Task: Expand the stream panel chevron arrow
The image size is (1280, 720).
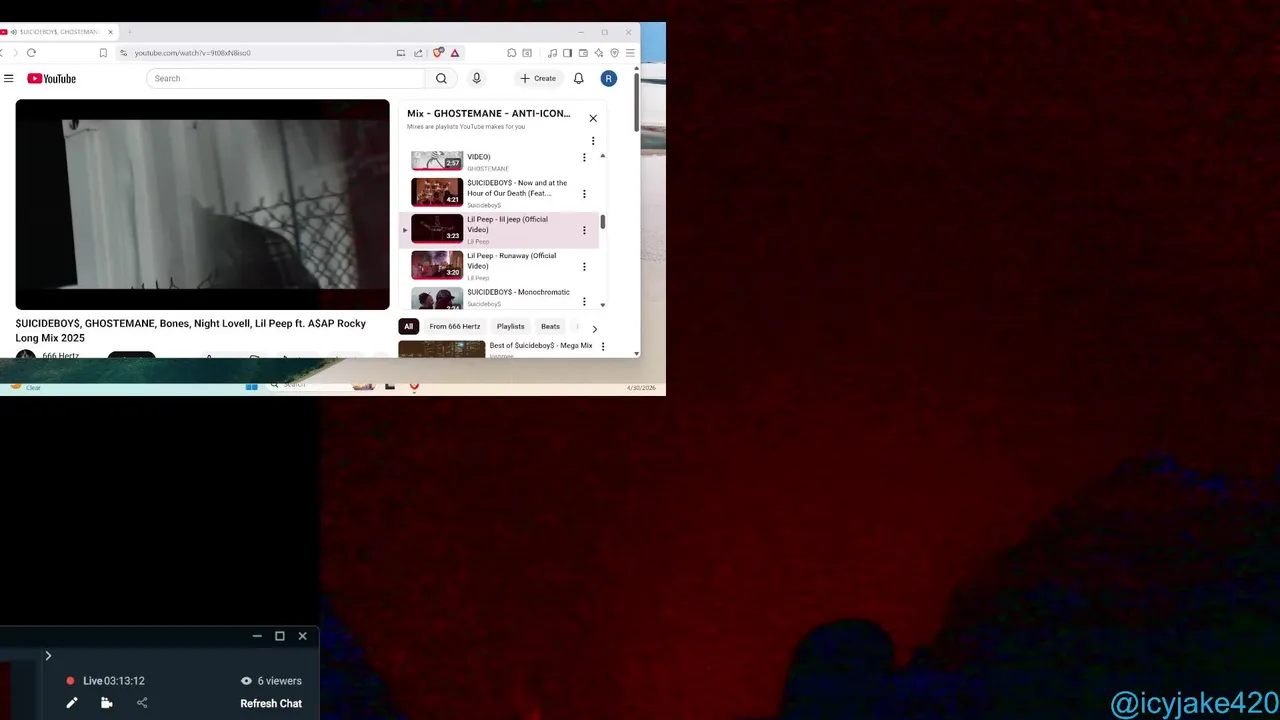Action: coord(48,656)
